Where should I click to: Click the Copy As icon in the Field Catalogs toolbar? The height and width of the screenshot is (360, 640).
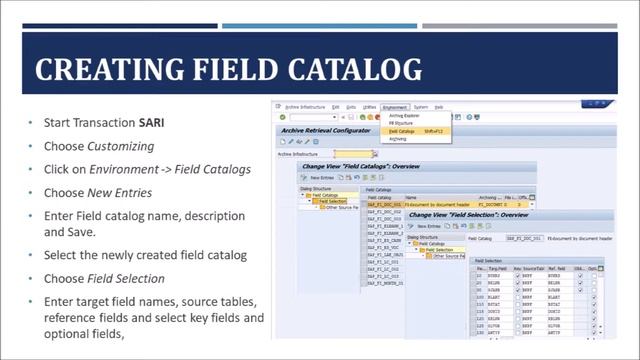(341, 178)
